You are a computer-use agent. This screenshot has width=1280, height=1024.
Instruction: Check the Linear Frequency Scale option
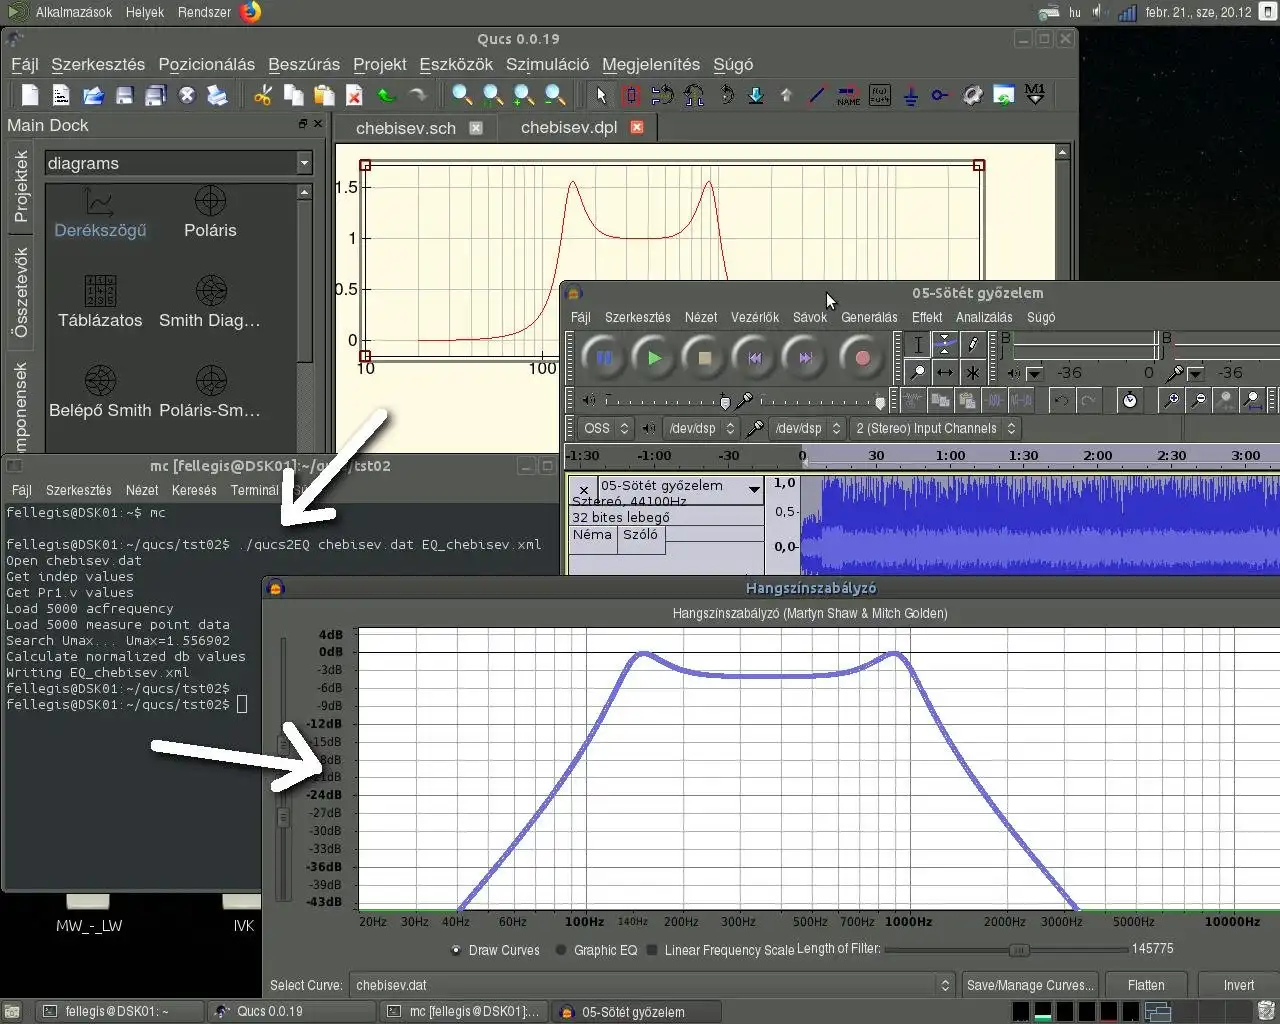(x=652, y=950)
